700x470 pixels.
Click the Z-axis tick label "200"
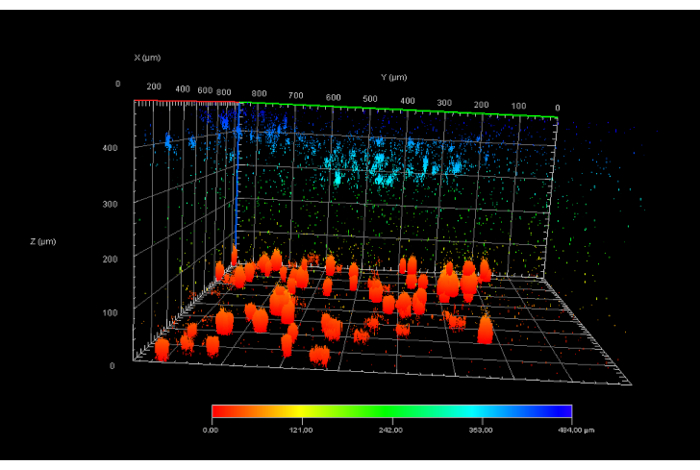[110, 259]
